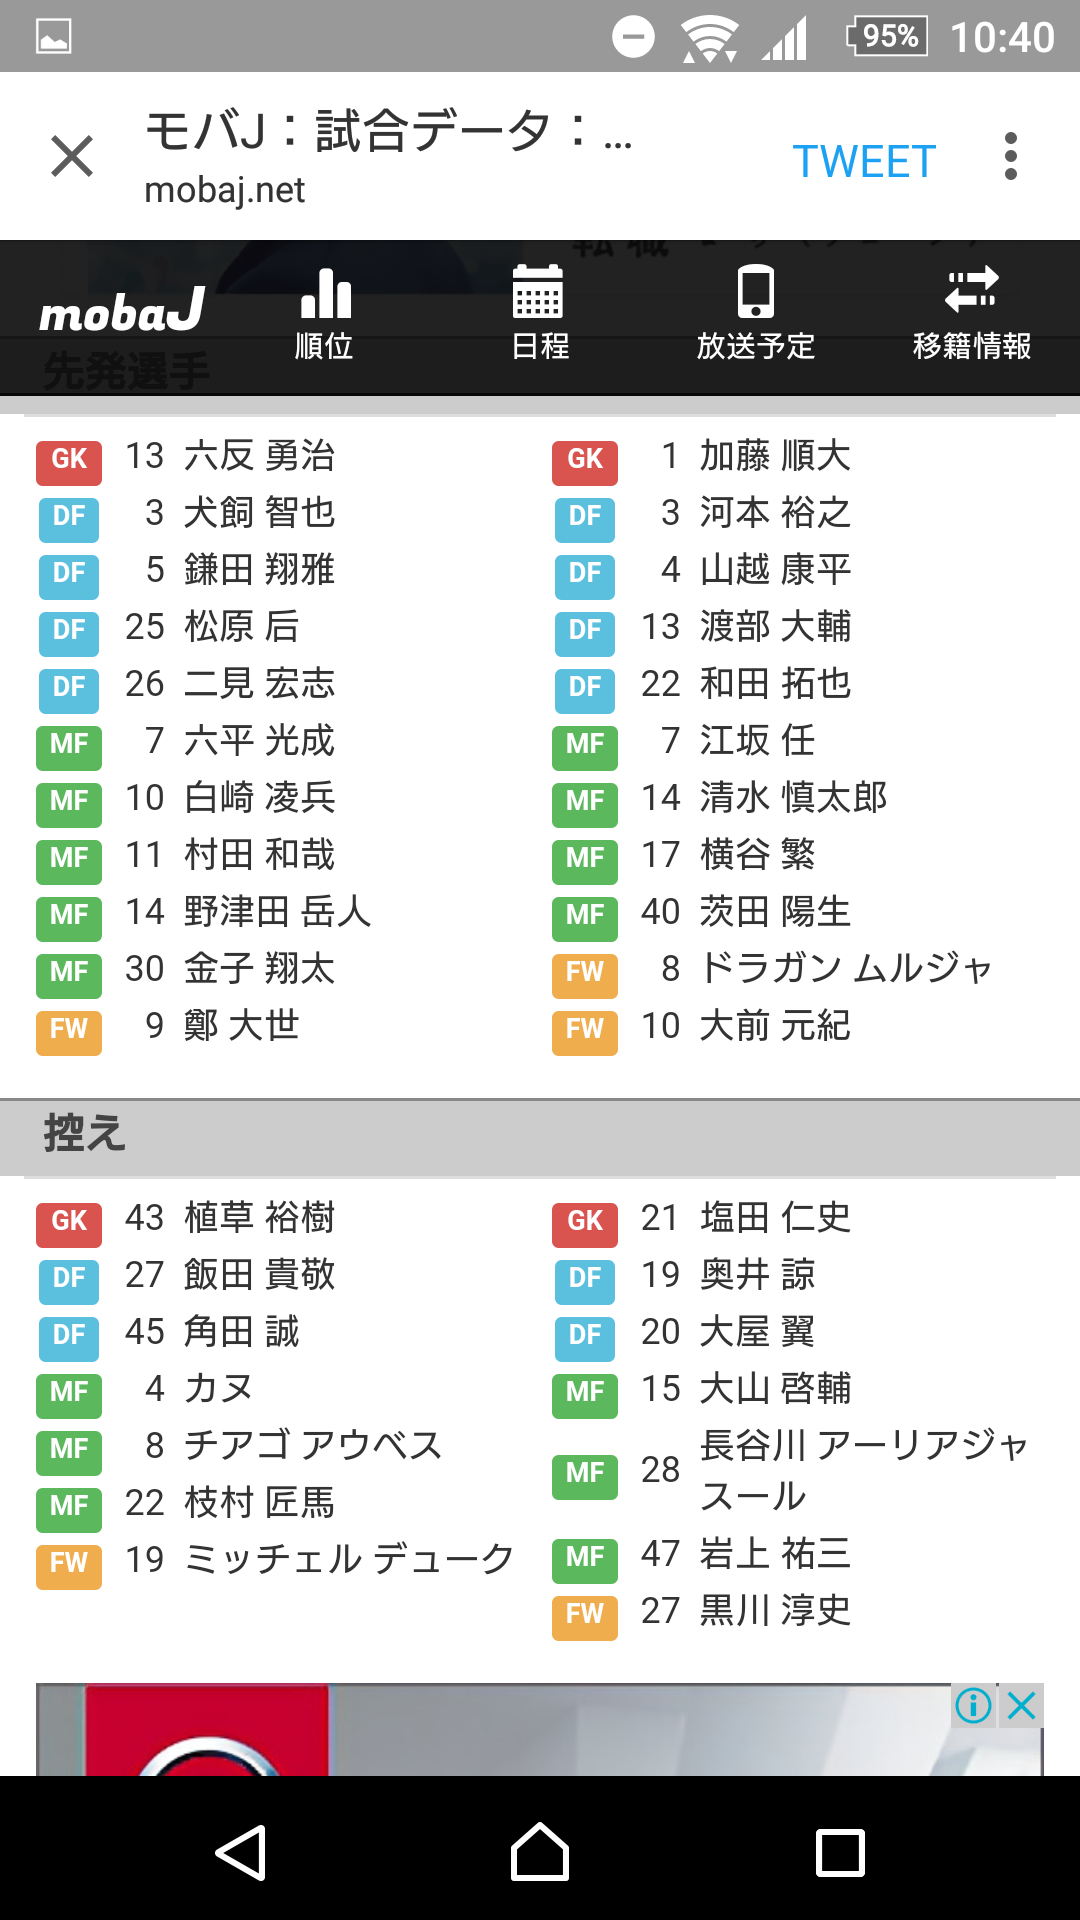Dismiss the ad with its X icon
The image size is (1080, 1920).
pyautogui.click(x=1022, y=1705)
